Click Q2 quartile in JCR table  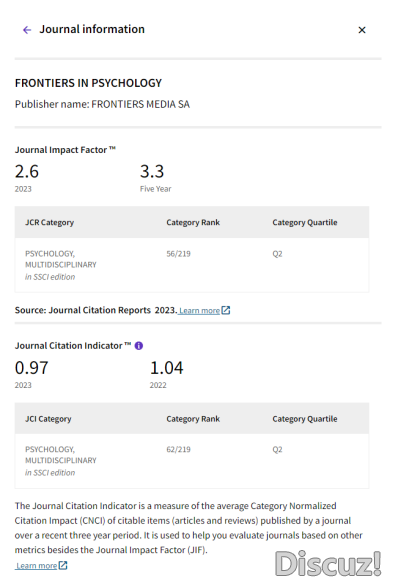coord(277,254)
